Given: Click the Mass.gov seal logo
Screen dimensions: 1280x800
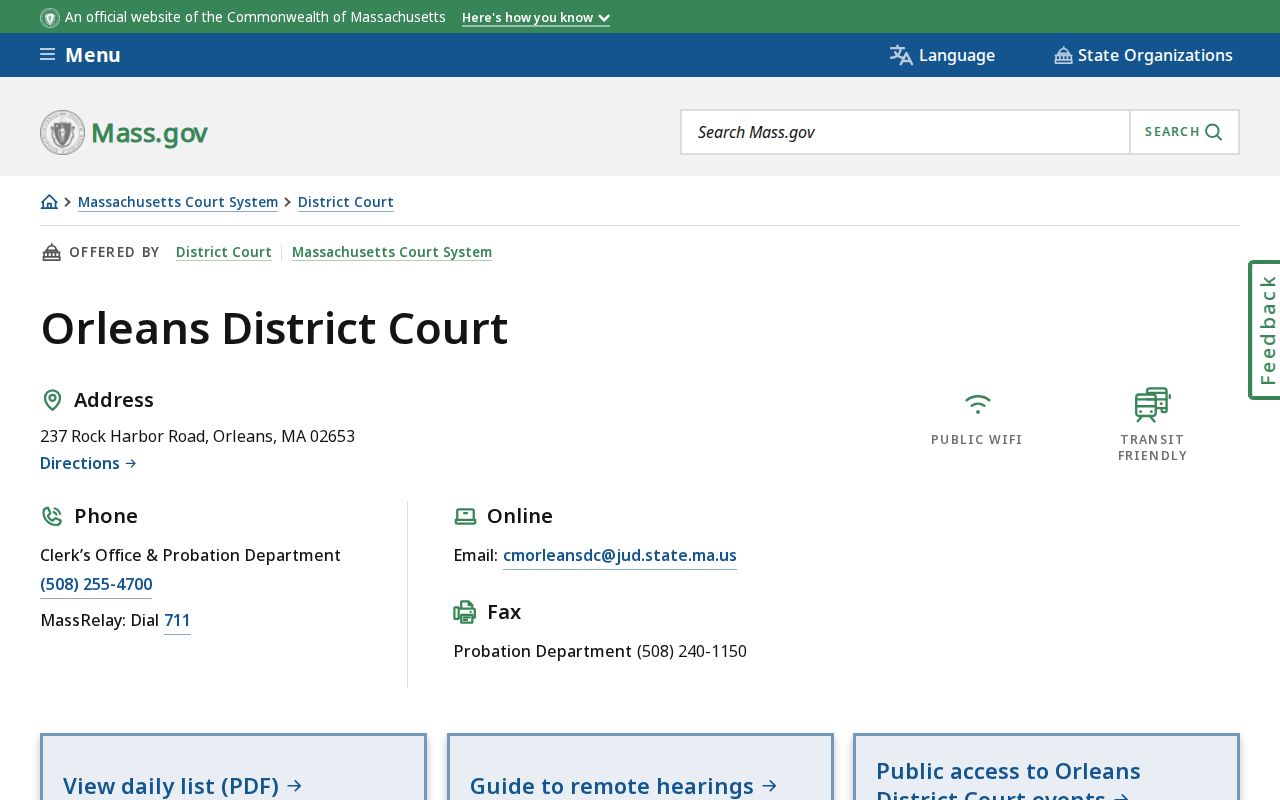Looking at the screenshot, I should click(62, 132).
